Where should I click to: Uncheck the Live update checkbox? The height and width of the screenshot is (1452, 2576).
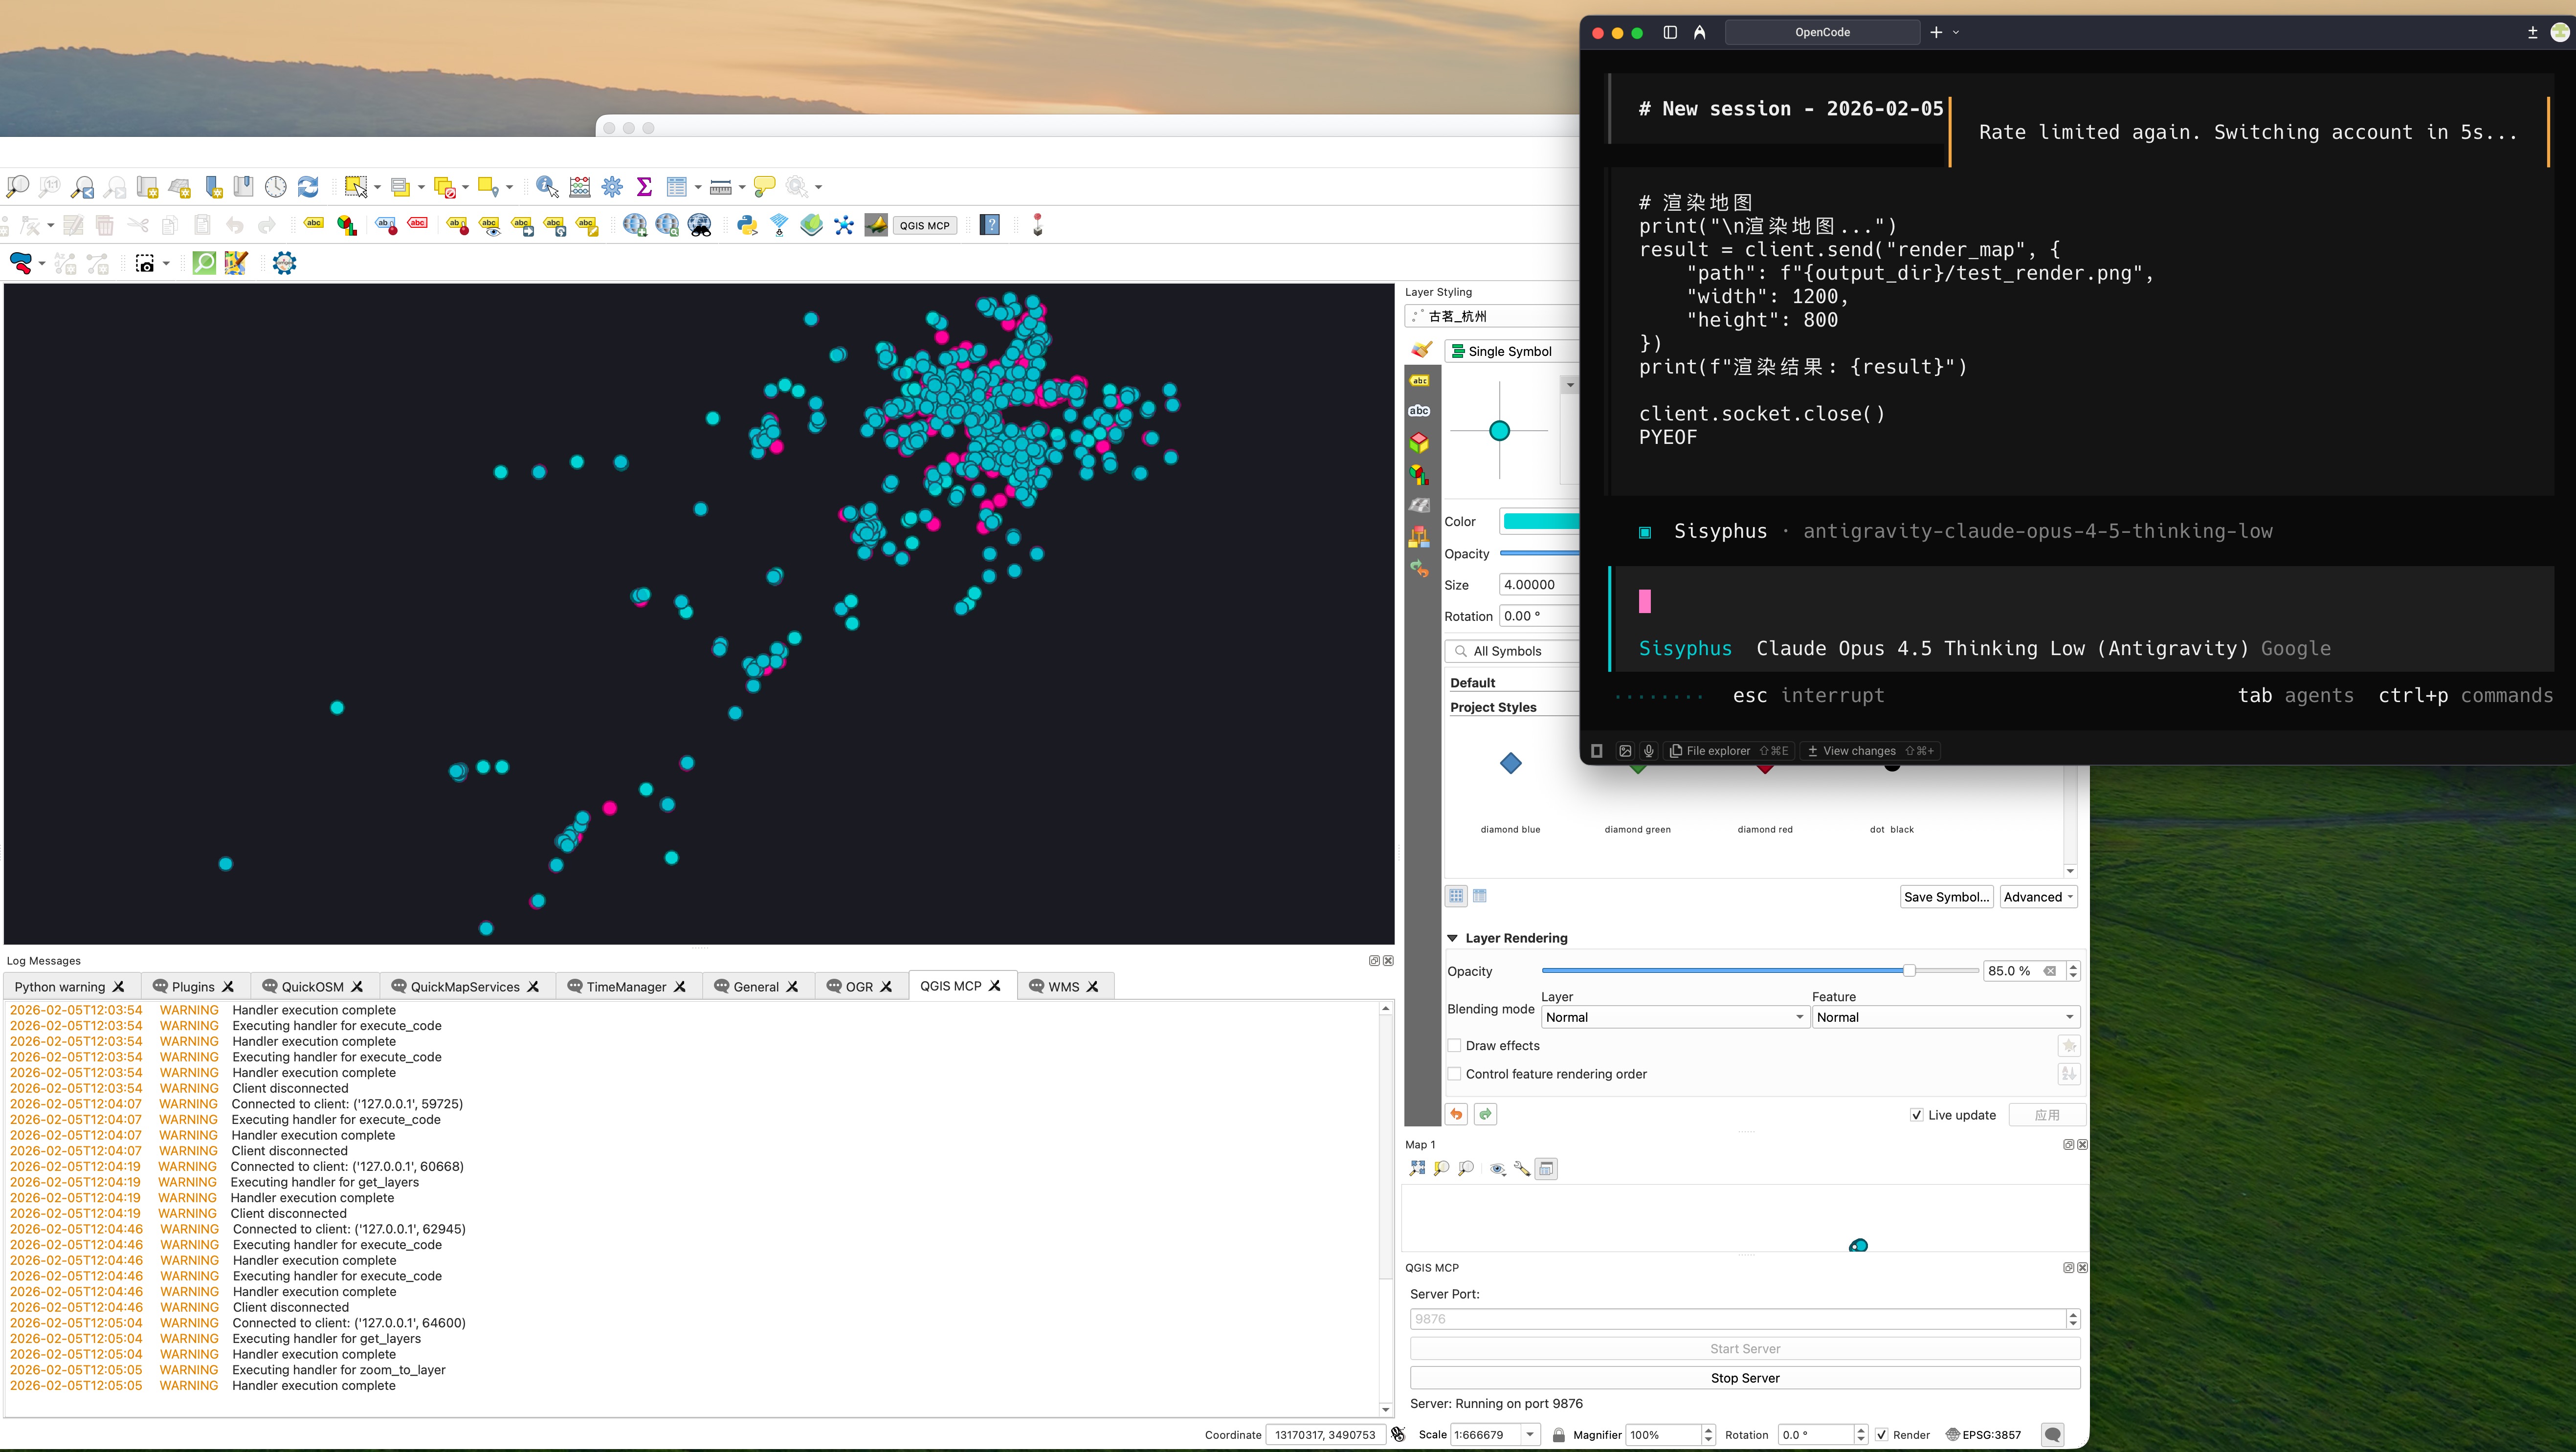point(1916,1115)
